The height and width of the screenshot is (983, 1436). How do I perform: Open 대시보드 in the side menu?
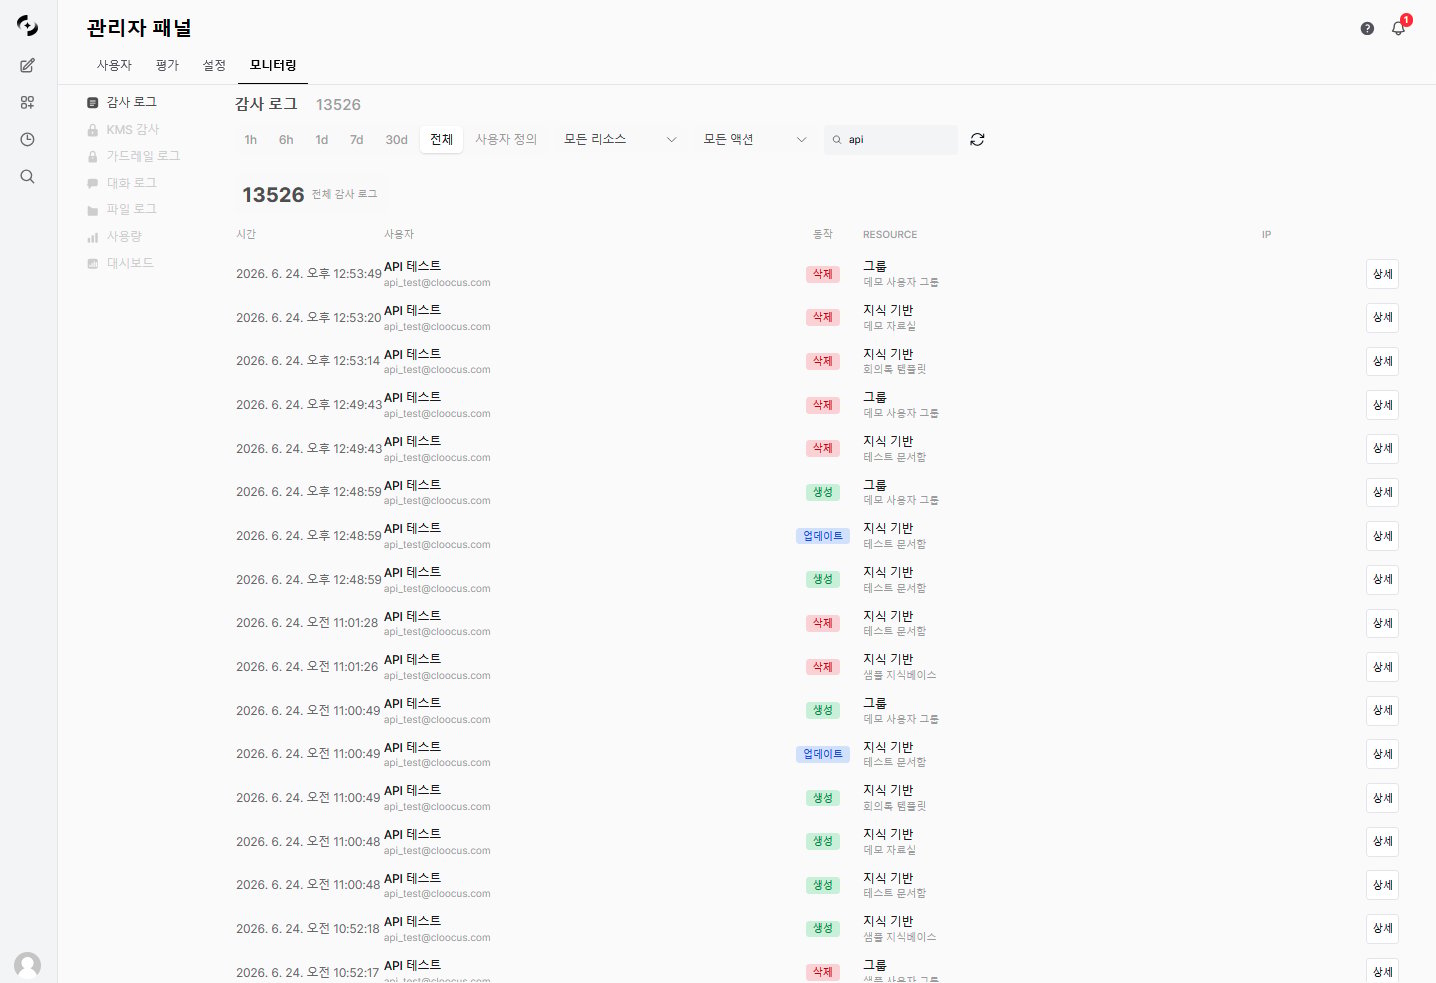point(130,263)
